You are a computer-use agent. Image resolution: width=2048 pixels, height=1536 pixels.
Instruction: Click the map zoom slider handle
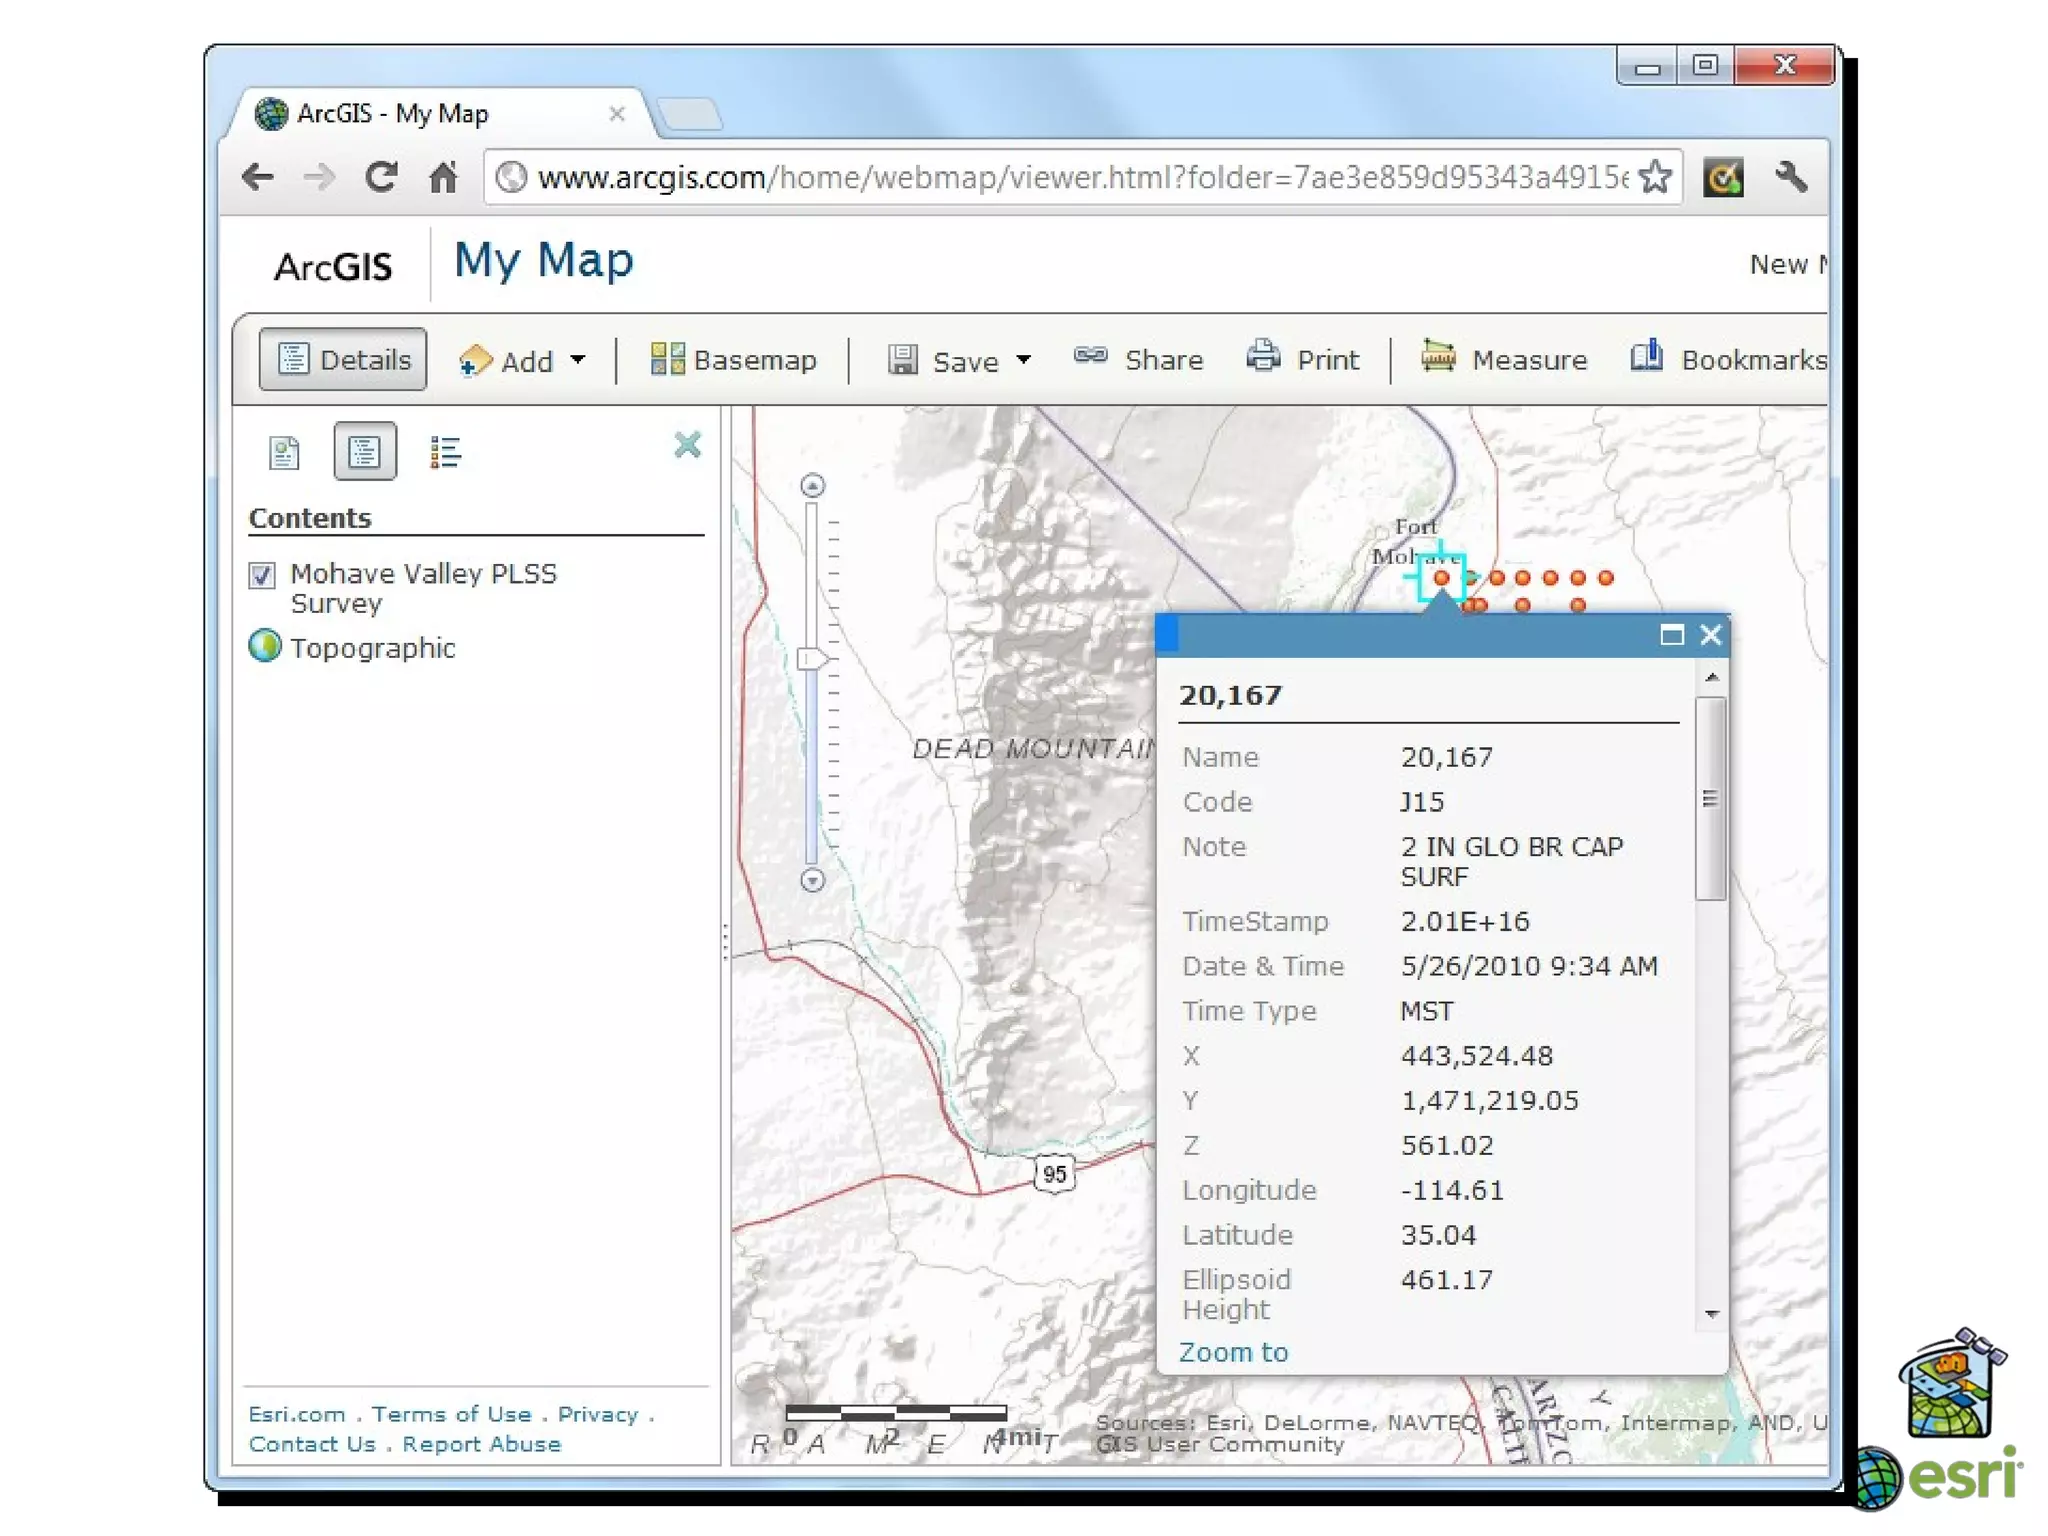coord(812,658)
